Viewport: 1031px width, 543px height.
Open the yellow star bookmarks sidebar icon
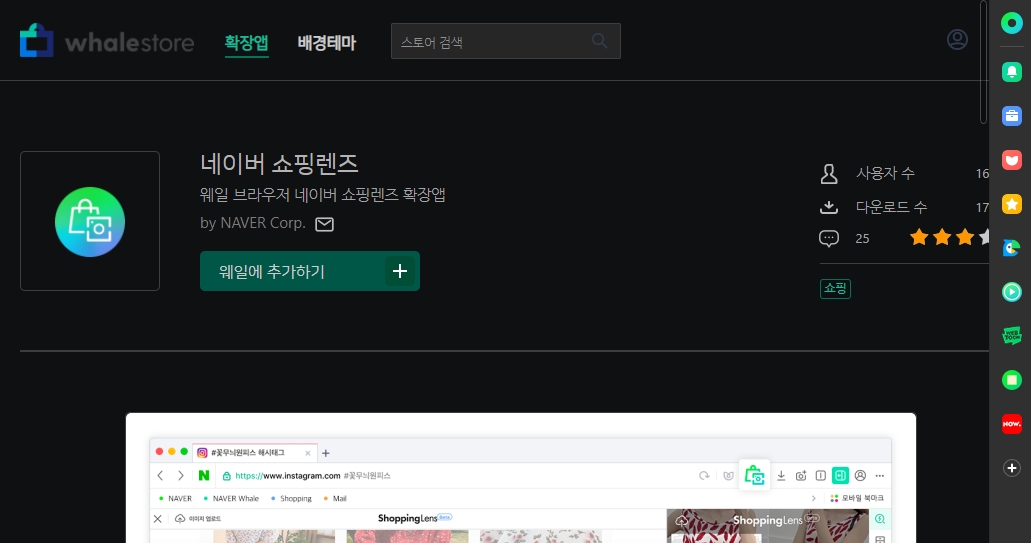tap(1011, 204)
